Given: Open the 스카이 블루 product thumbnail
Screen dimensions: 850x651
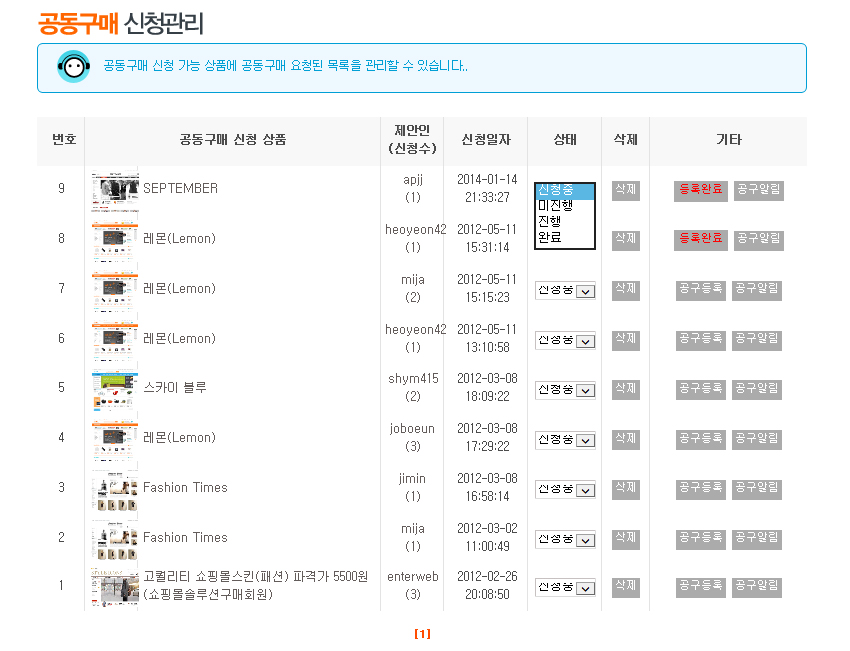Looking at the screenshot, I should (114, 388).
